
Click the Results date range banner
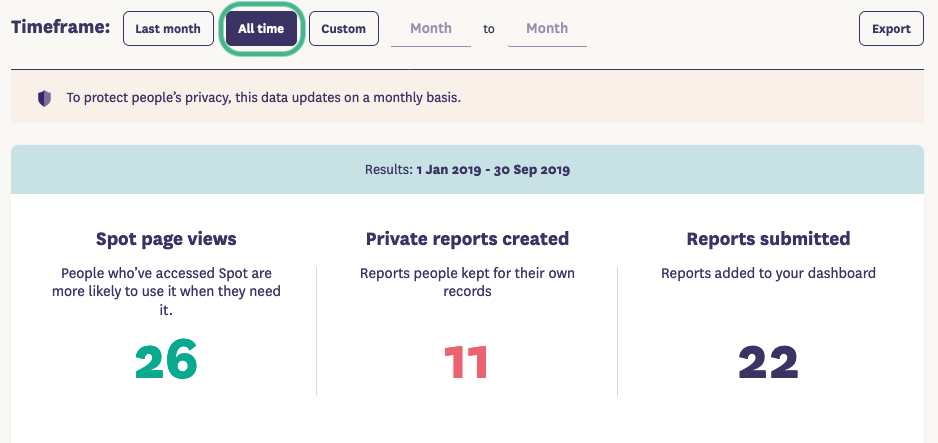click(467, 170)
